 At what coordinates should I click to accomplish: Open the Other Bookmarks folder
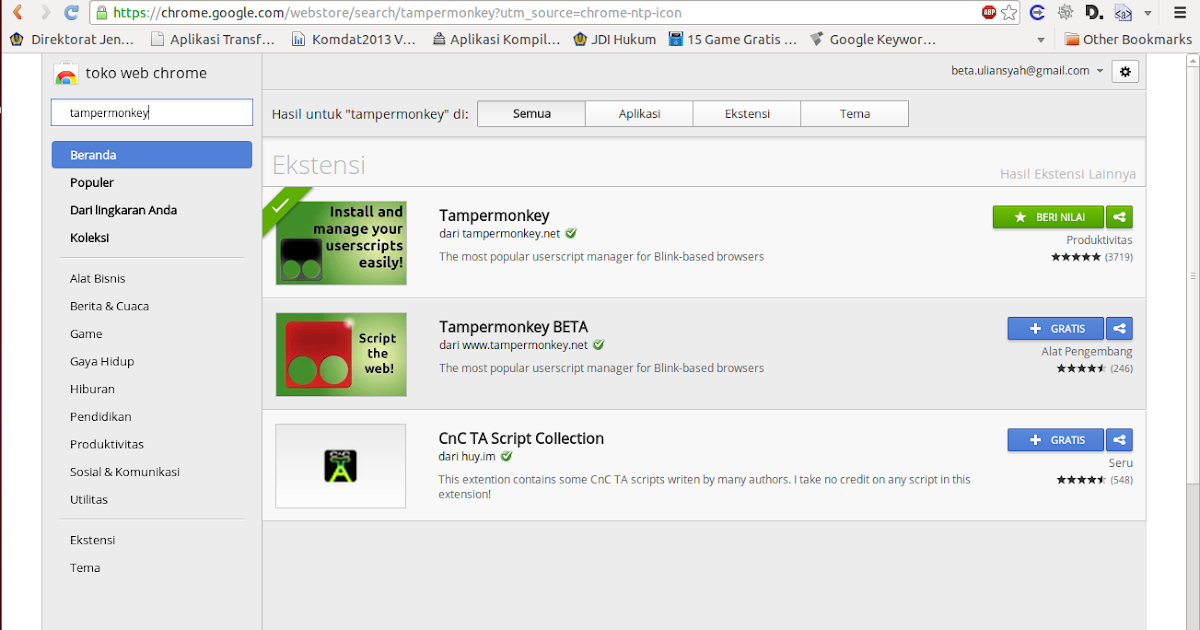click(x=1128, y=40)
